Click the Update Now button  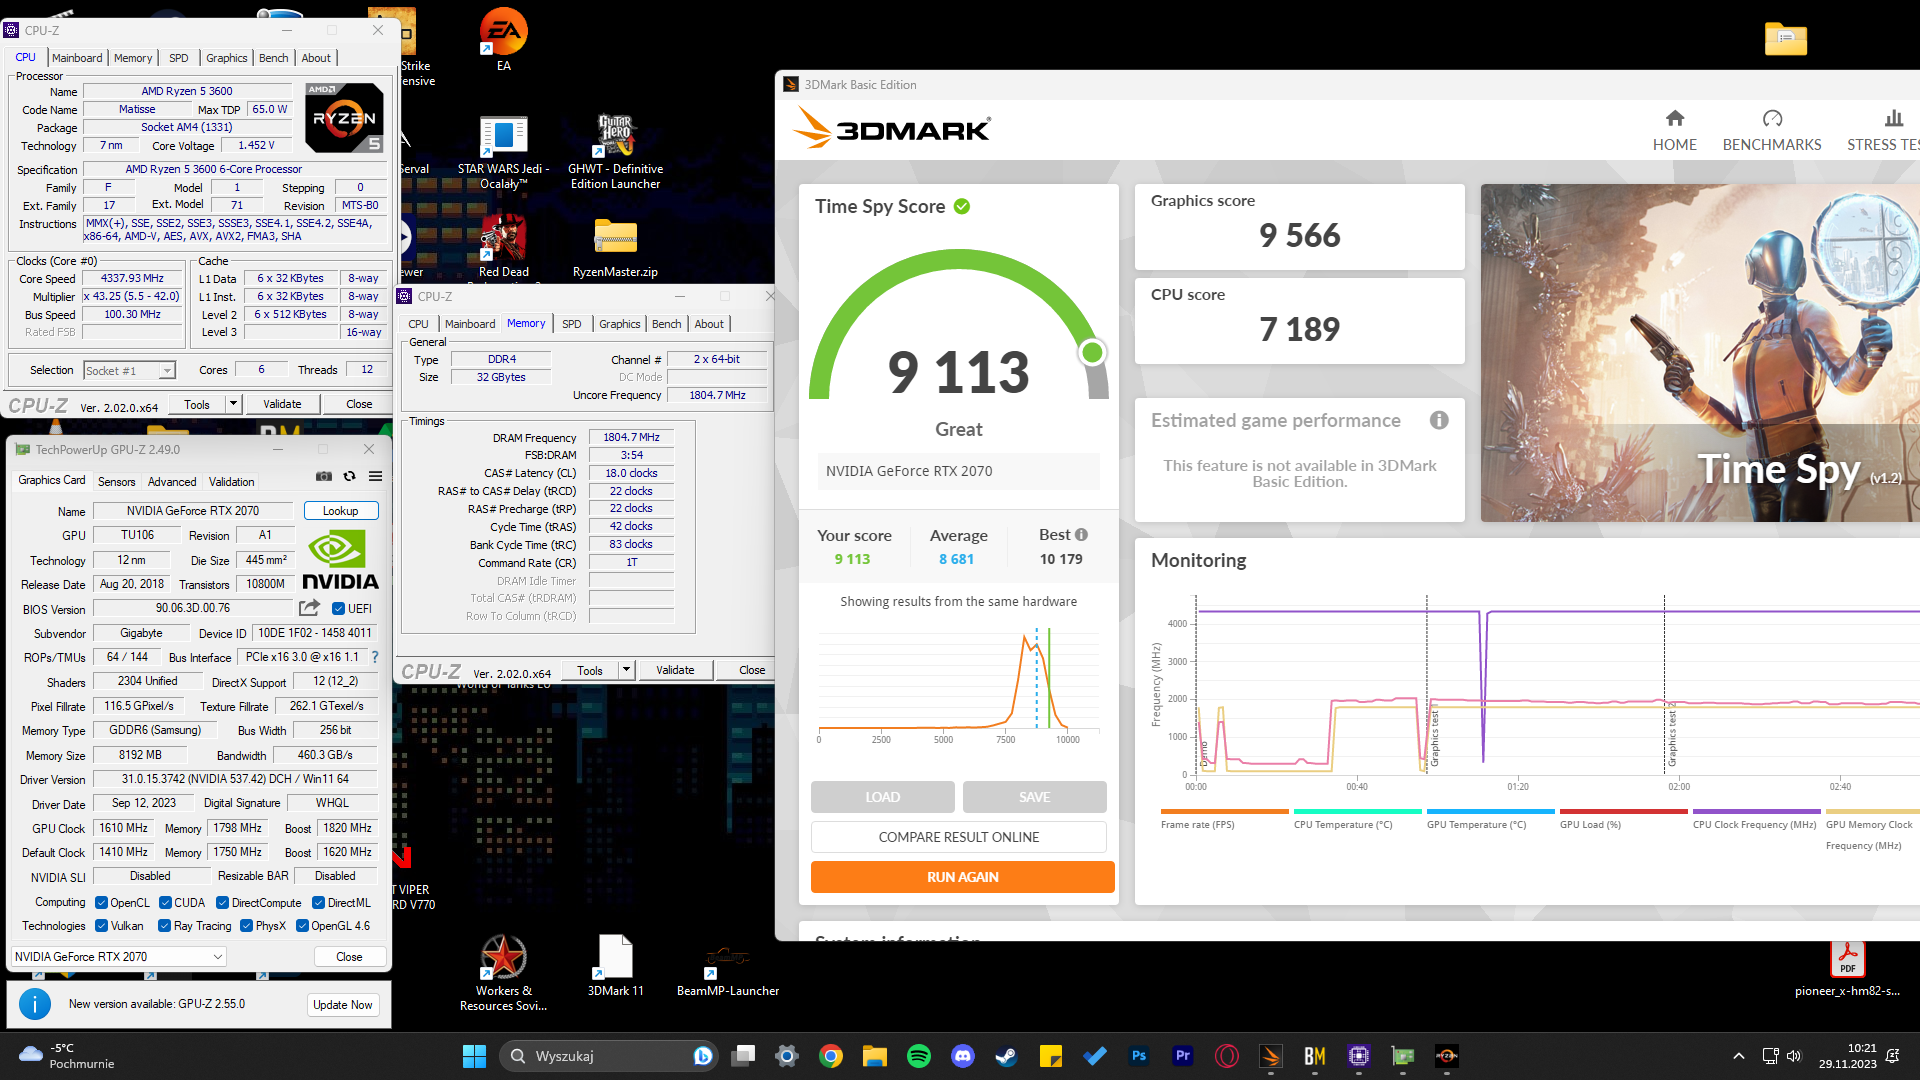pos(343,1005)
